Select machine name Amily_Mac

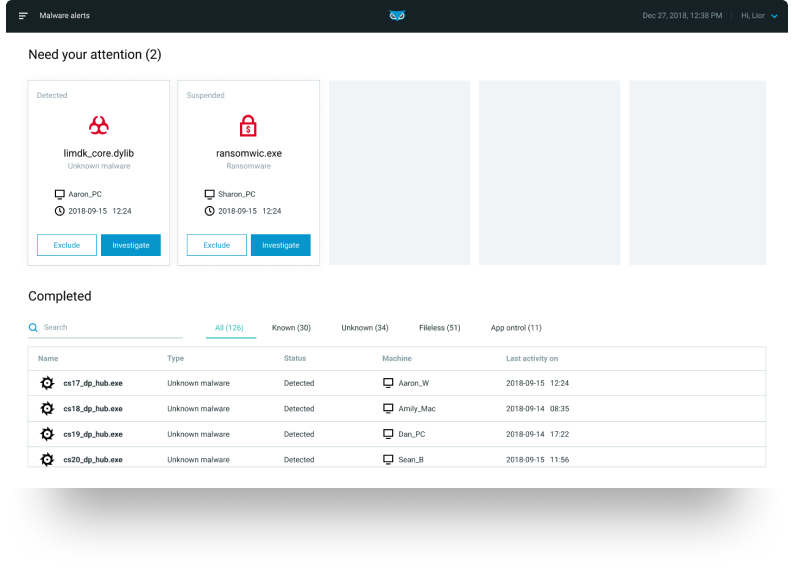(x=417, y=408)
